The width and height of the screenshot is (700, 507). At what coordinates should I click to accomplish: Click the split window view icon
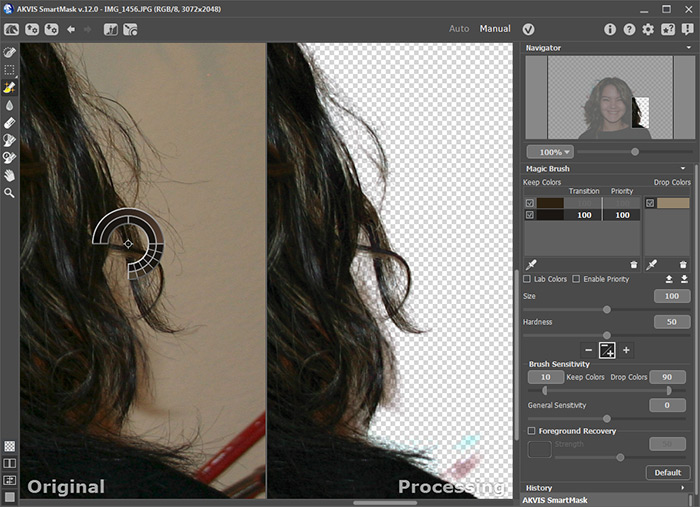pyautogui.click(x=9, y=463)
